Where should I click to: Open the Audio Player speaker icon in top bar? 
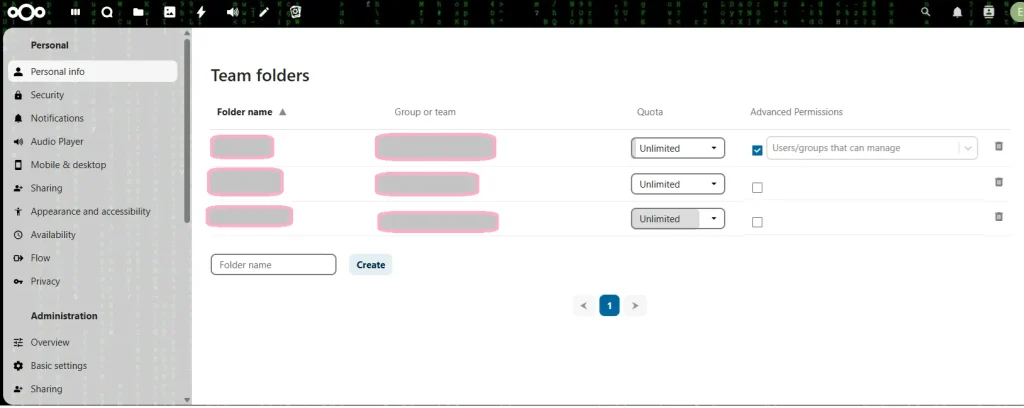(x=232, y=12)
